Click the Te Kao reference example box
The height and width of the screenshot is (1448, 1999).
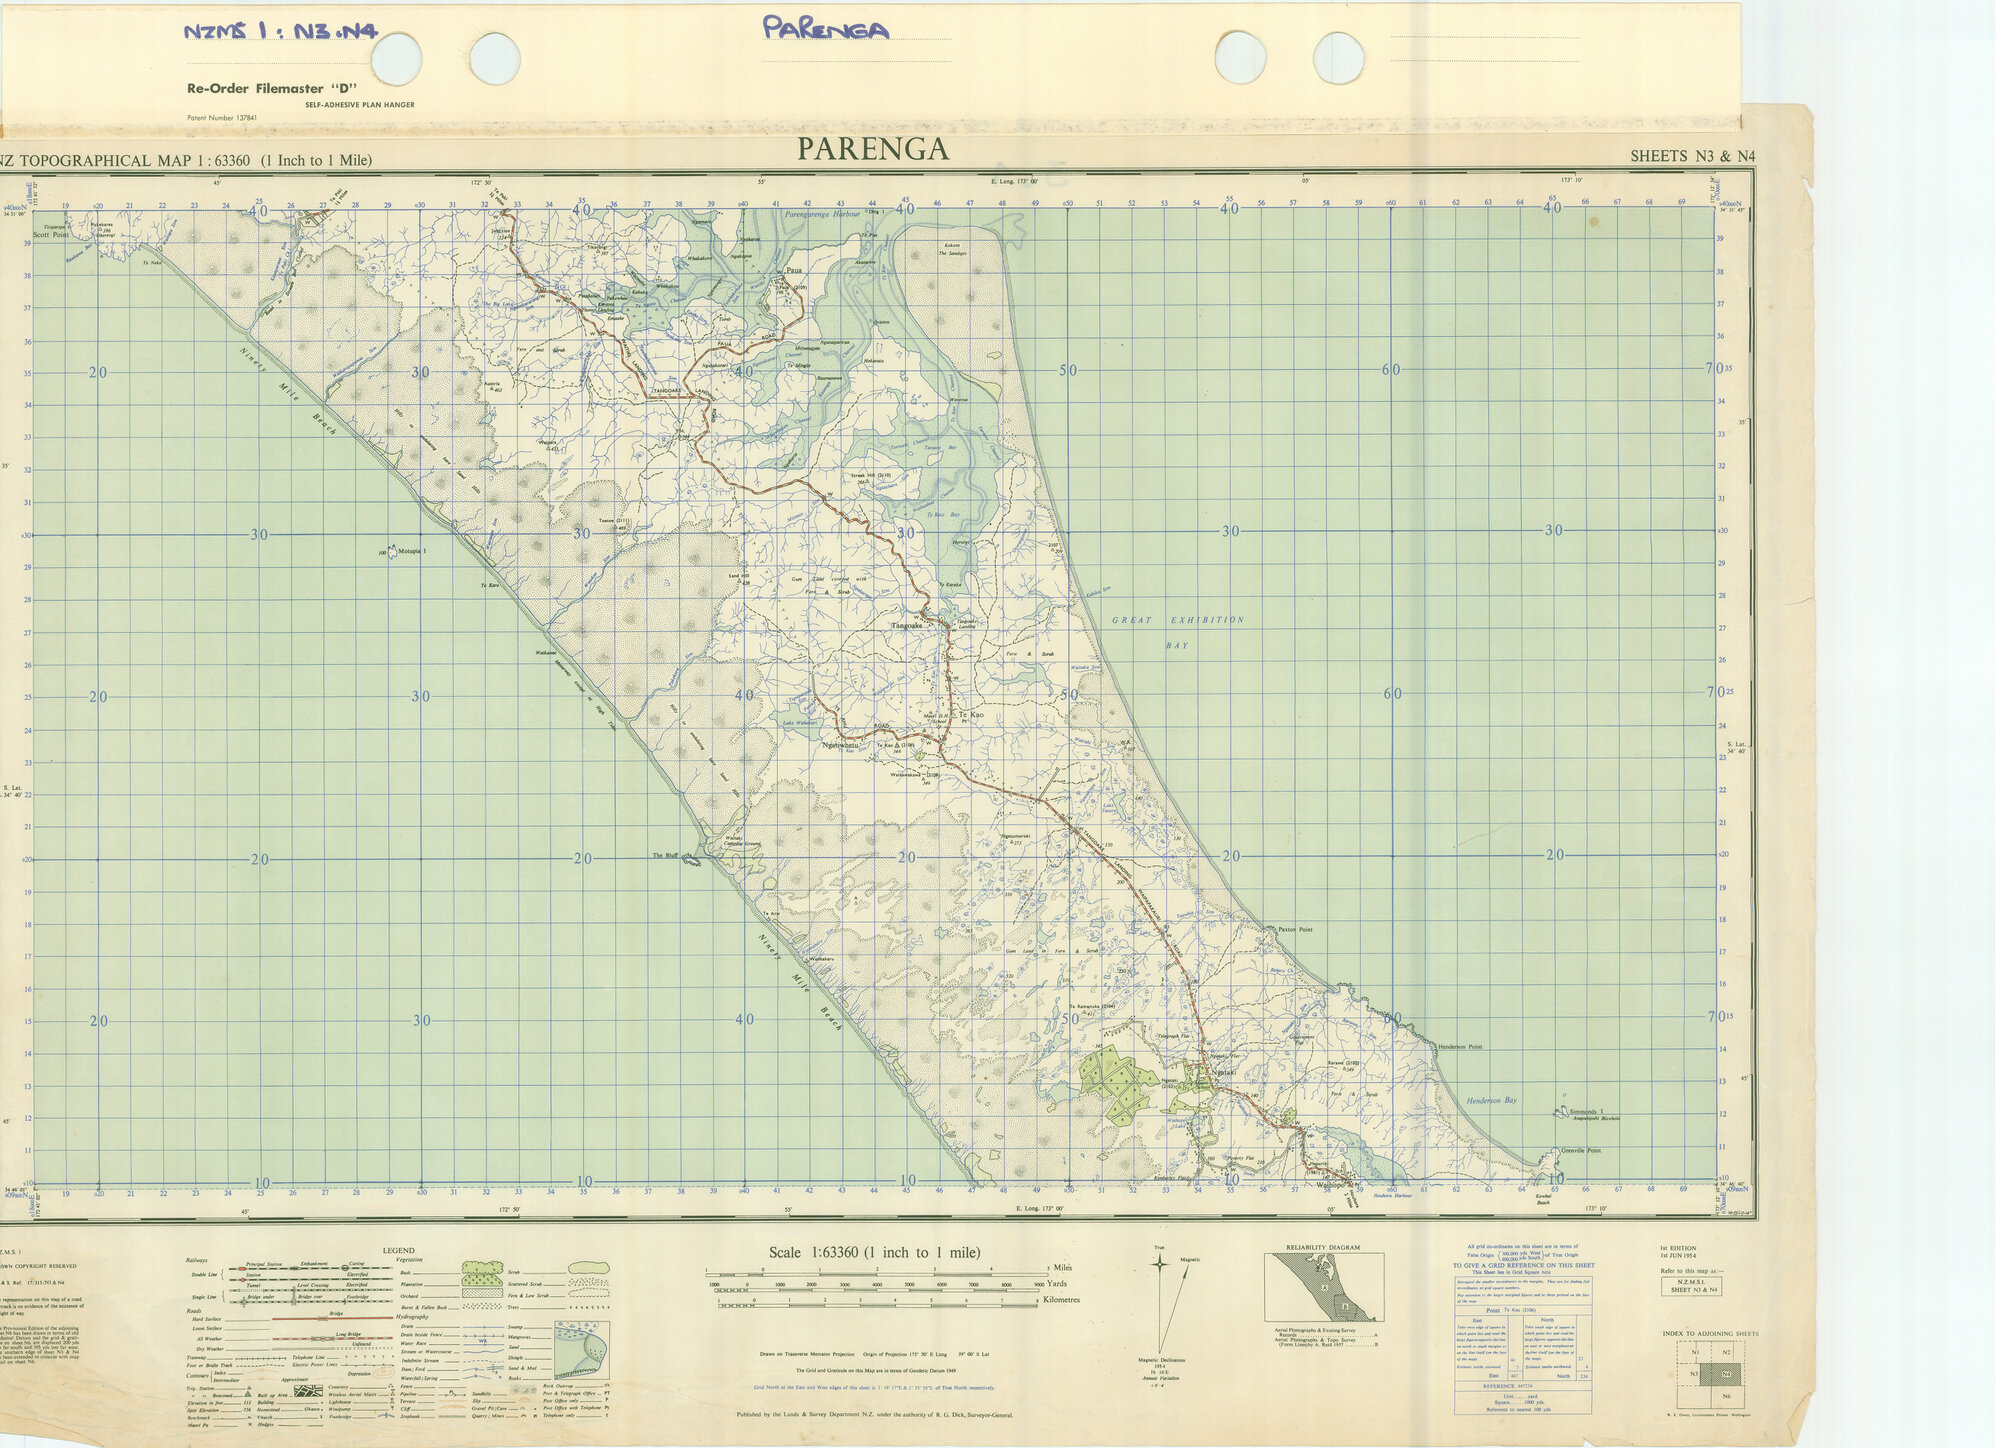coord(1511,1310)
